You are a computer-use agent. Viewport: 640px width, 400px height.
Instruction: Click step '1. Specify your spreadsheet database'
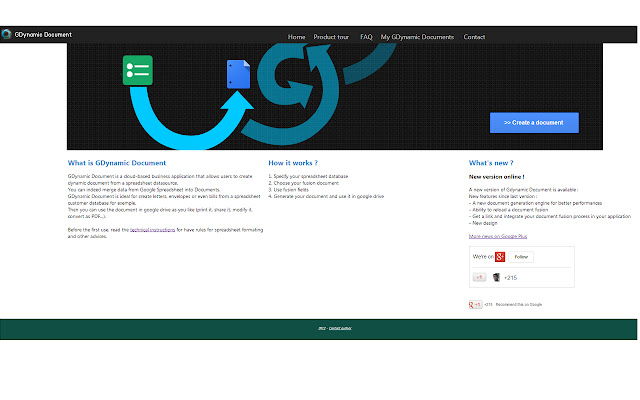pos(308,176)
